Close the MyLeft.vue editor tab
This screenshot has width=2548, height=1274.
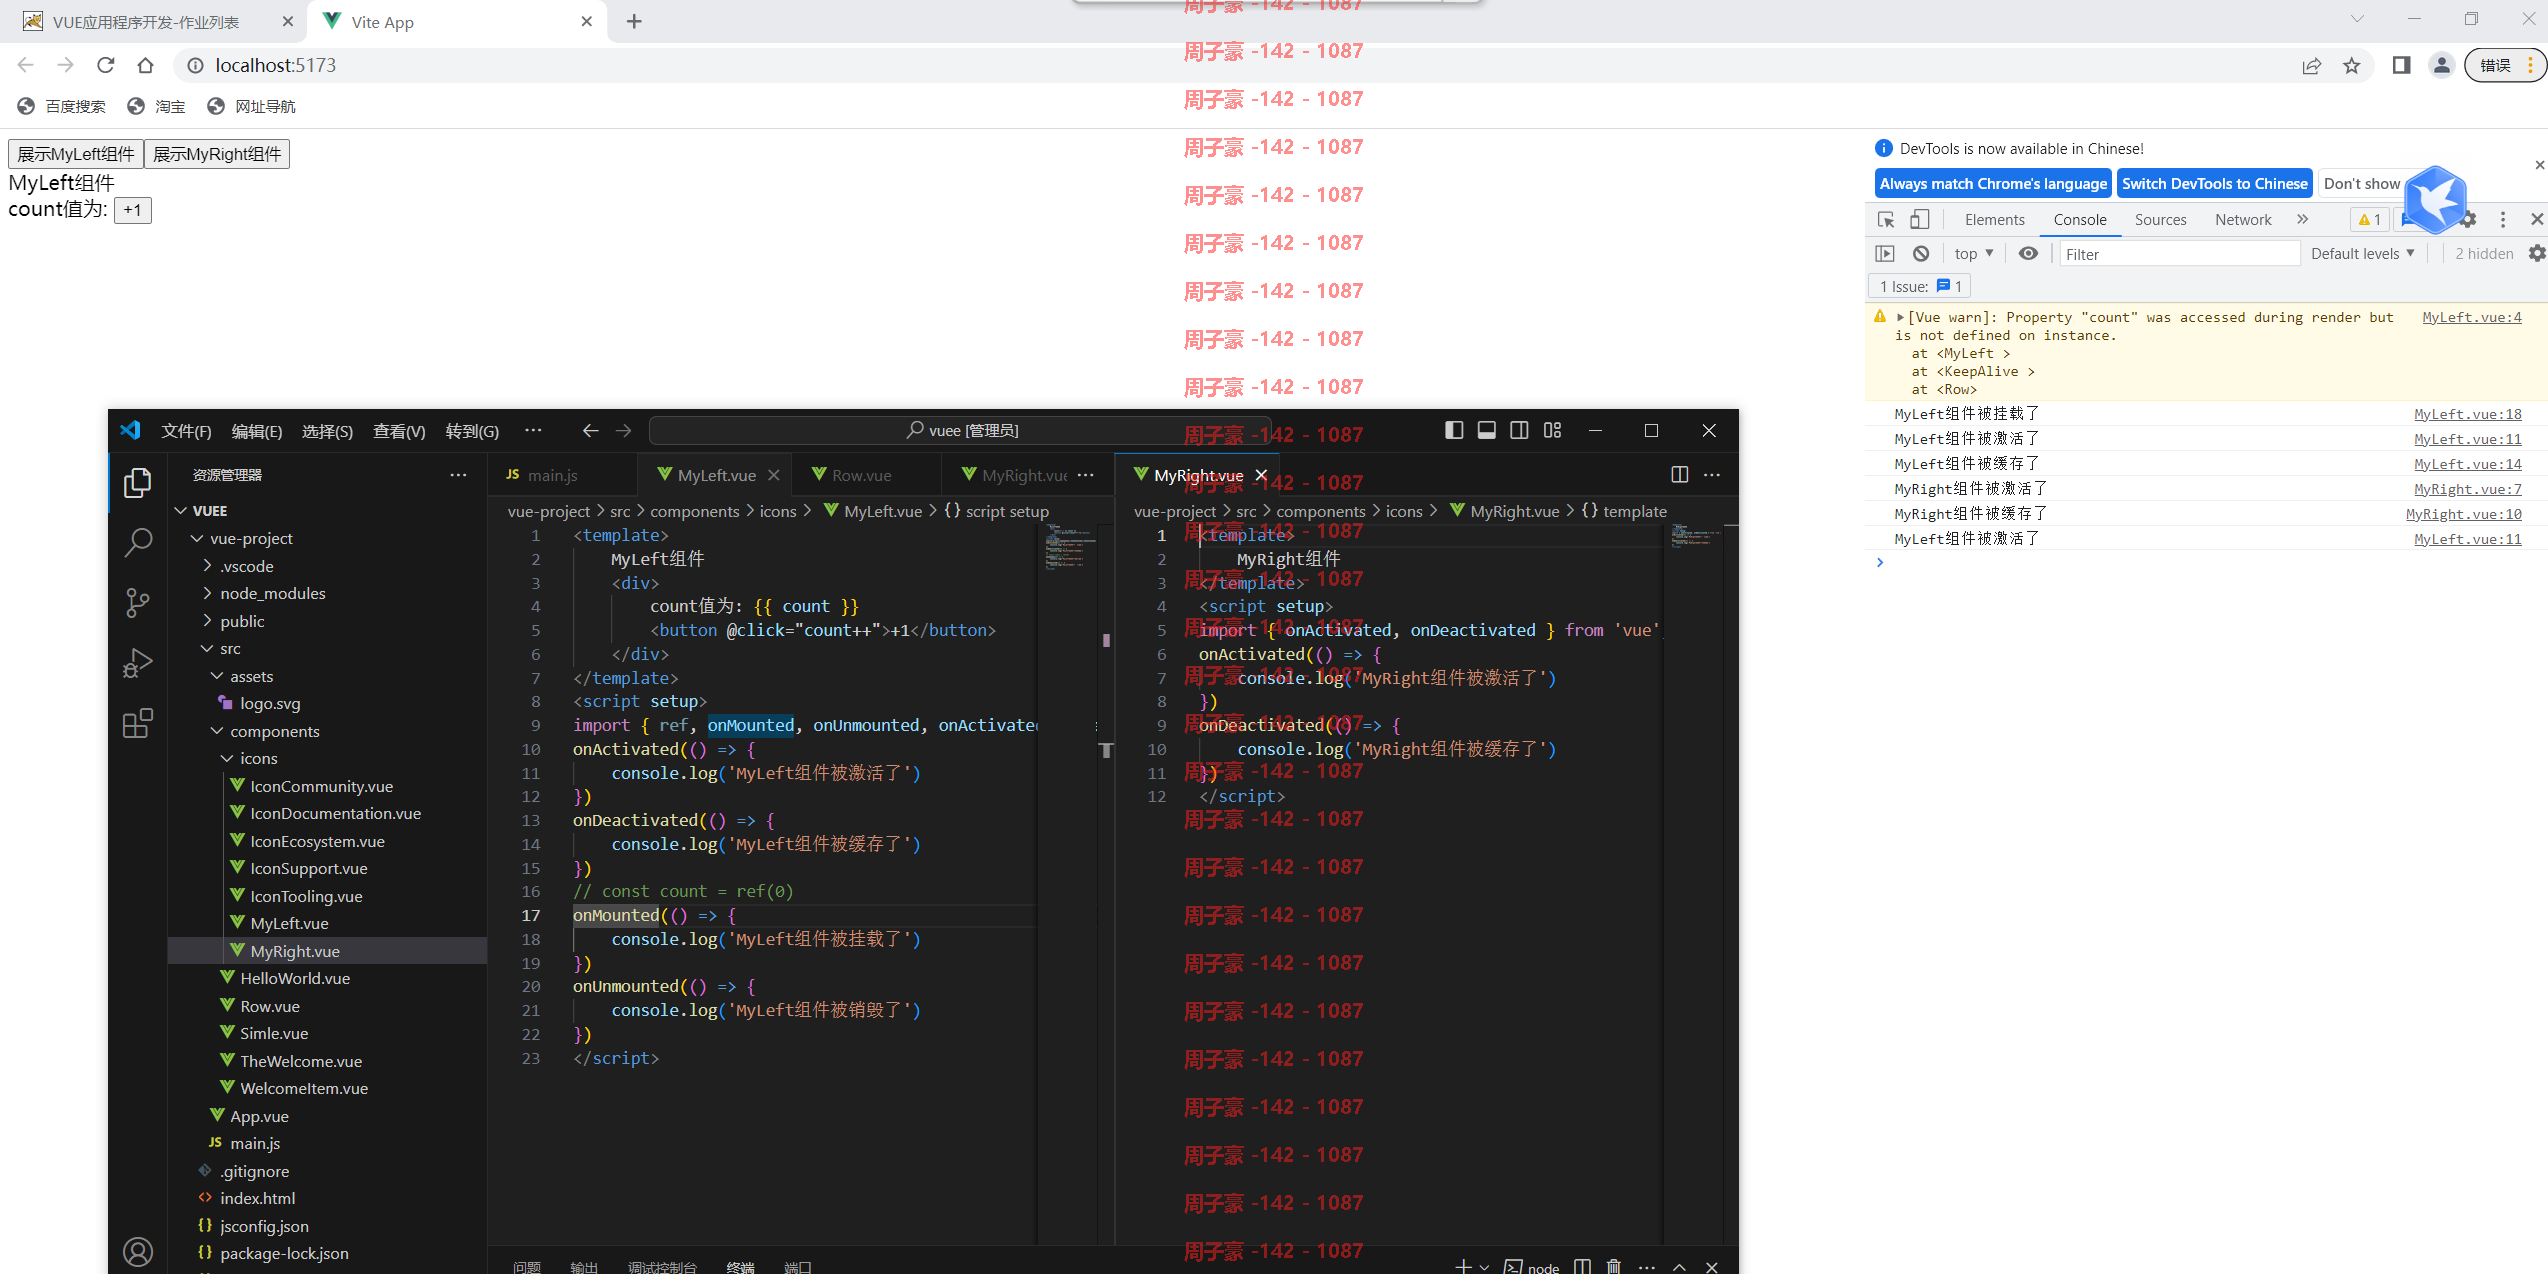[x=773, y=476]
